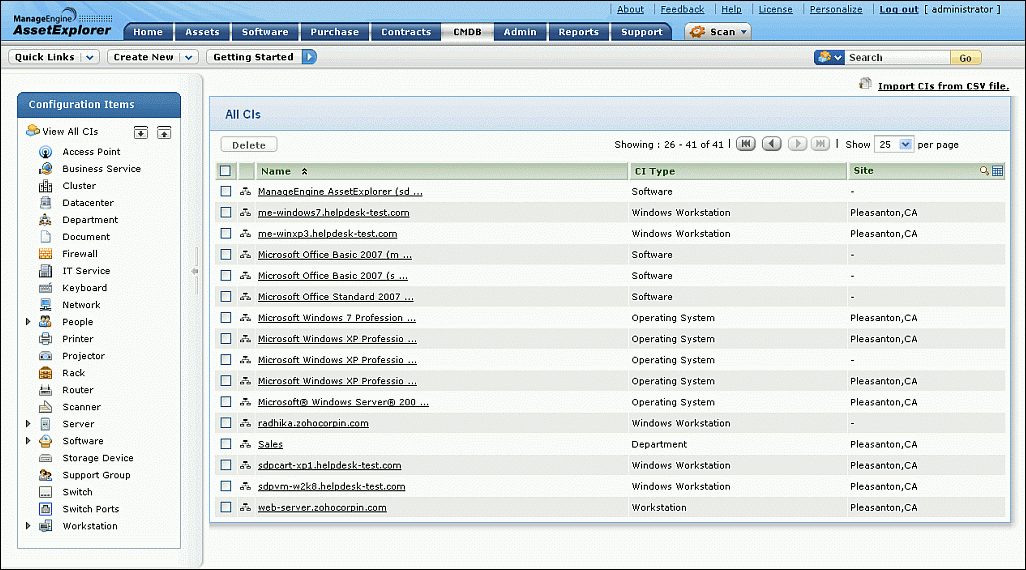
Task: Click into the Search input field
Action: coord(896,58)
